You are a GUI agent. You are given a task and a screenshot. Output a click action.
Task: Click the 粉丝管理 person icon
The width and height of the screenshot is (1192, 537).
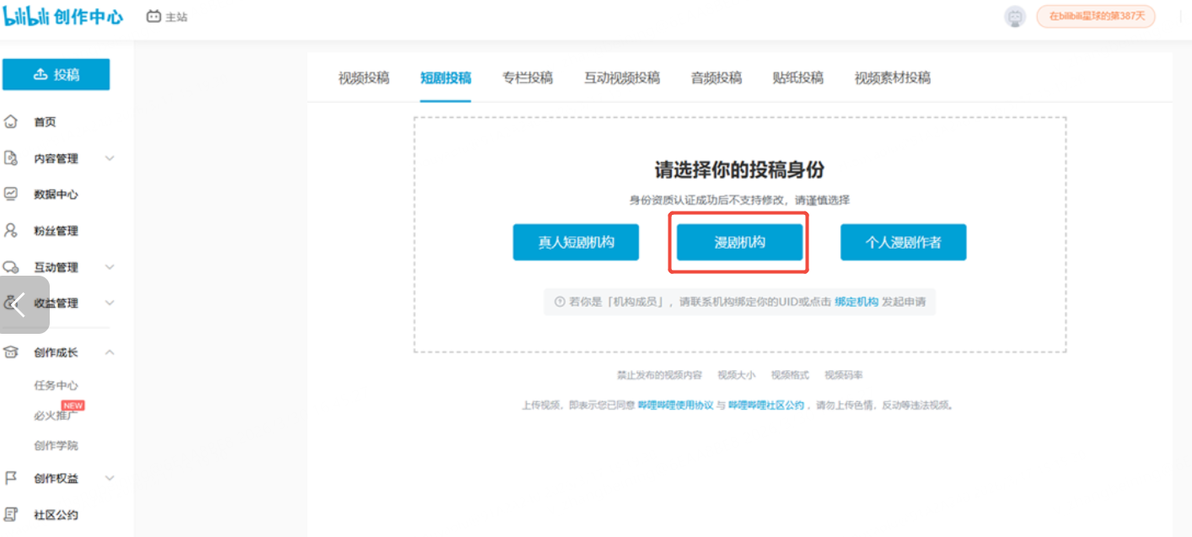11,230
